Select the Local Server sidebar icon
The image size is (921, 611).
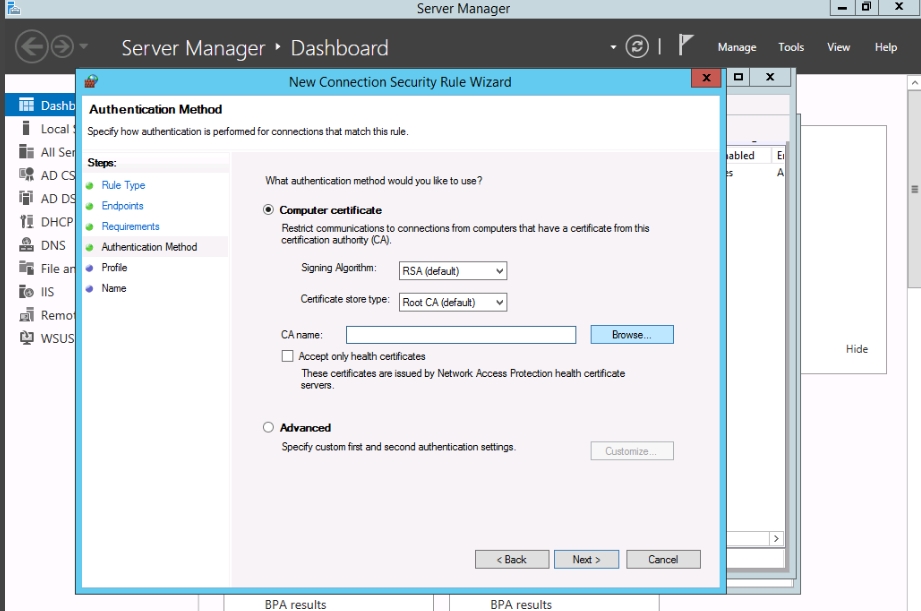[x=26, y=129]
